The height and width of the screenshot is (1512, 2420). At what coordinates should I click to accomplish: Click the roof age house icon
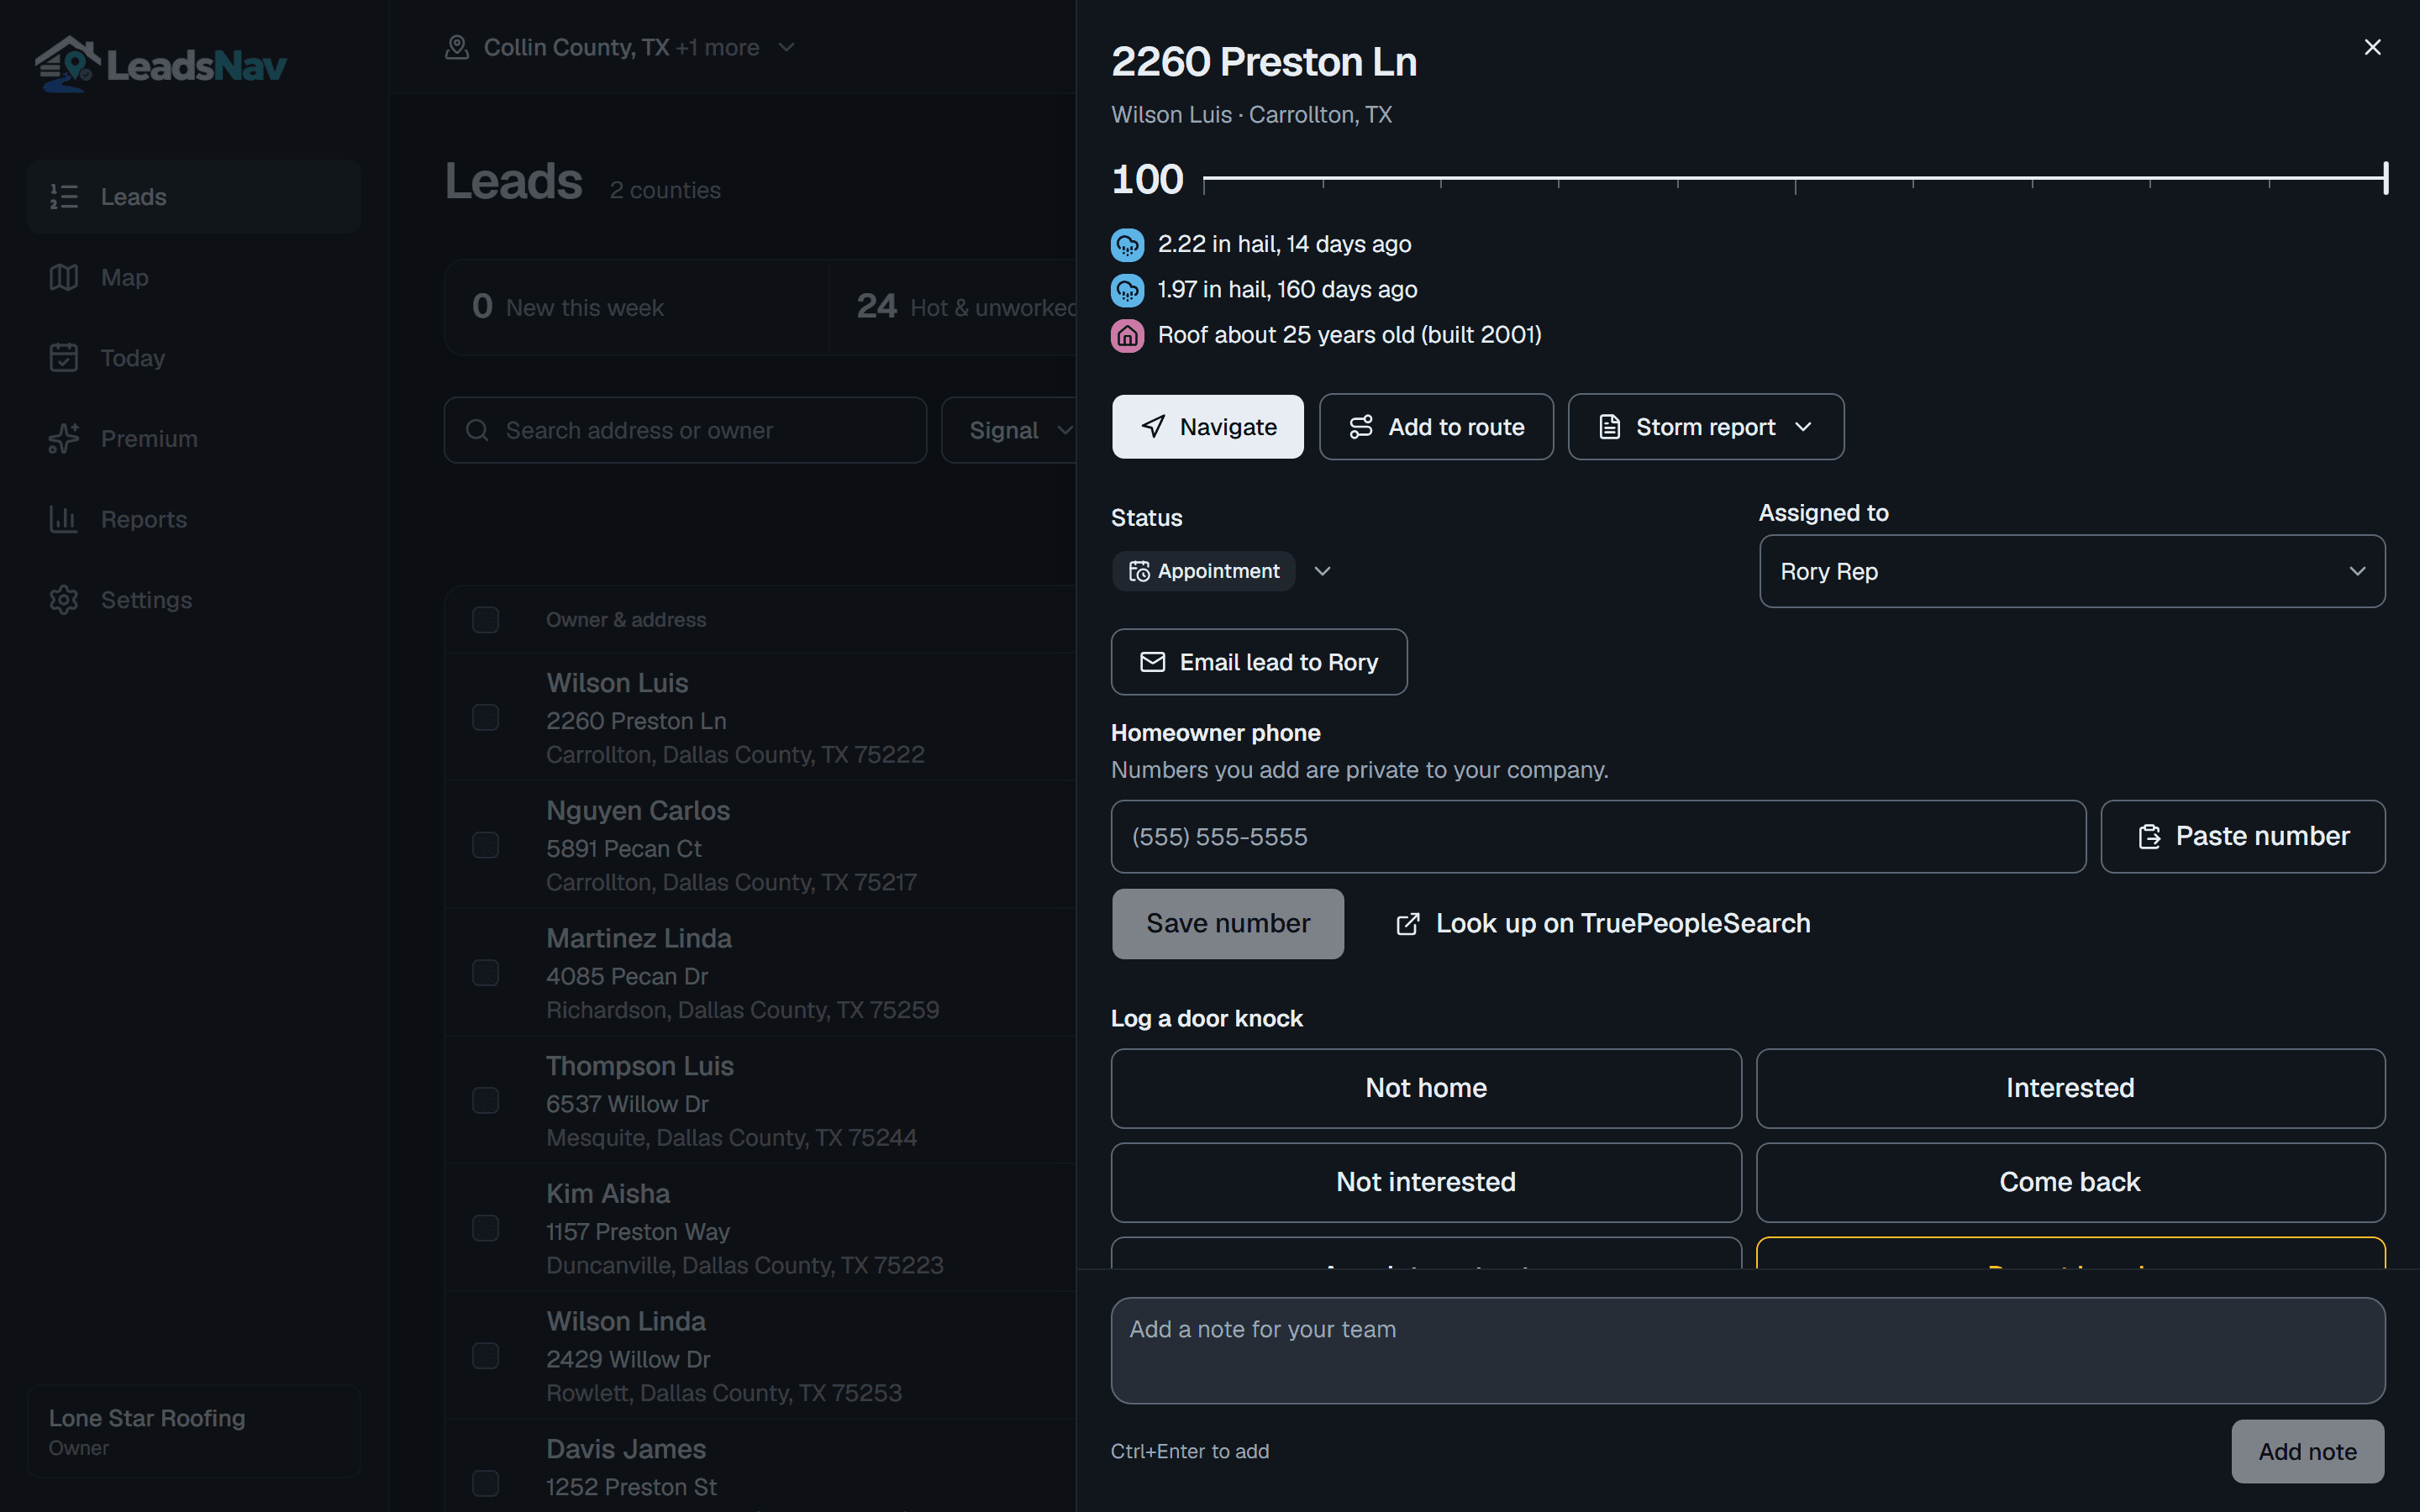coord(1127,335)
